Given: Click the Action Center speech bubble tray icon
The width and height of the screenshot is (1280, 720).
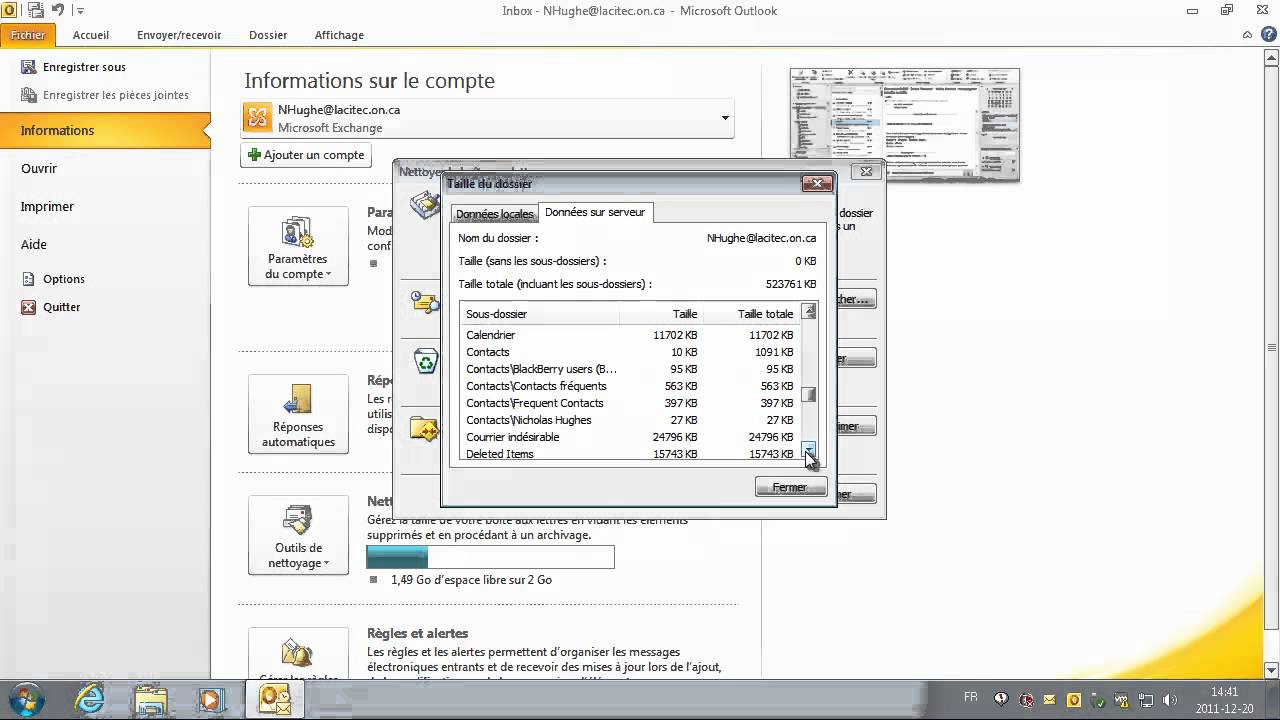Looking at the screenshot, I should (x=1002, y=699).
